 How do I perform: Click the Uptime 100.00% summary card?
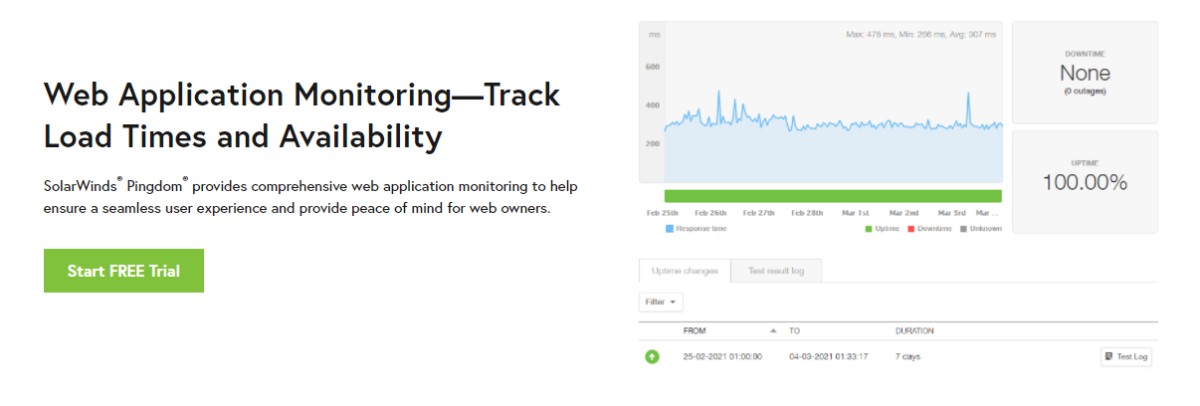tap(1085, 181)
